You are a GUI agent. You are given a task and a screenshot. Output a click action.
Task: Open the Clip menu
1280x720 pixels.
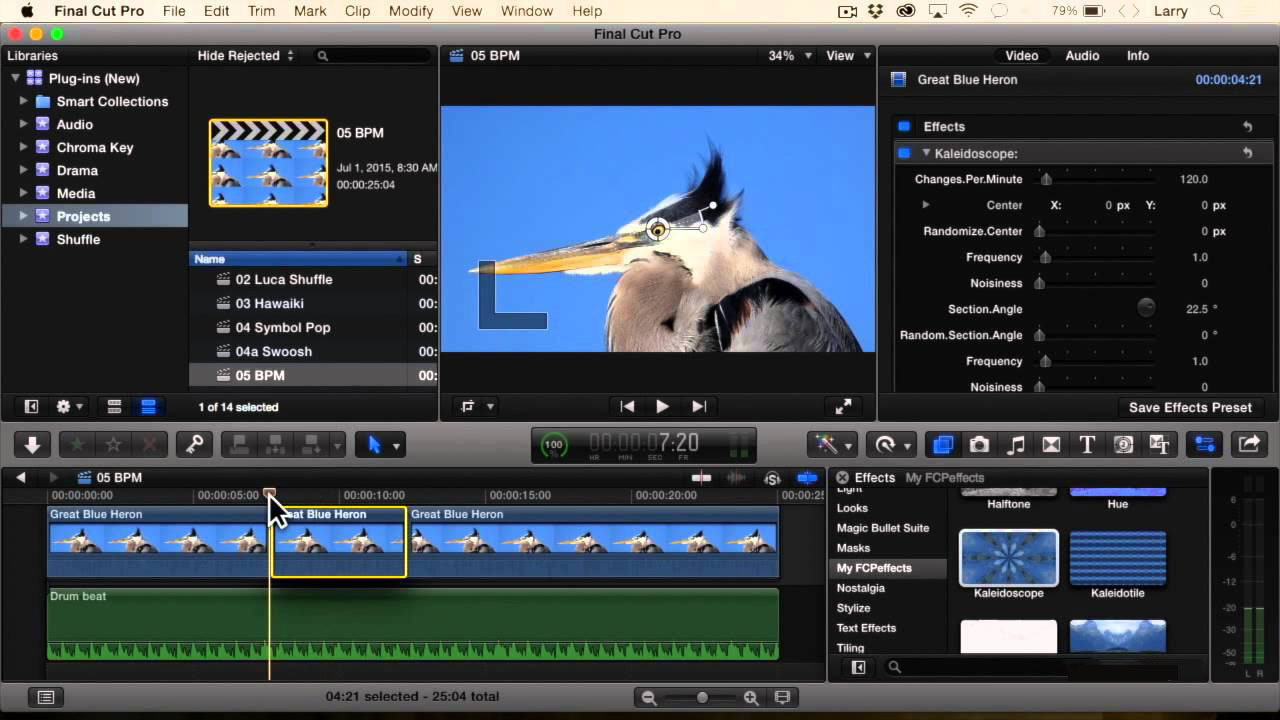click(x=357, y=11)
